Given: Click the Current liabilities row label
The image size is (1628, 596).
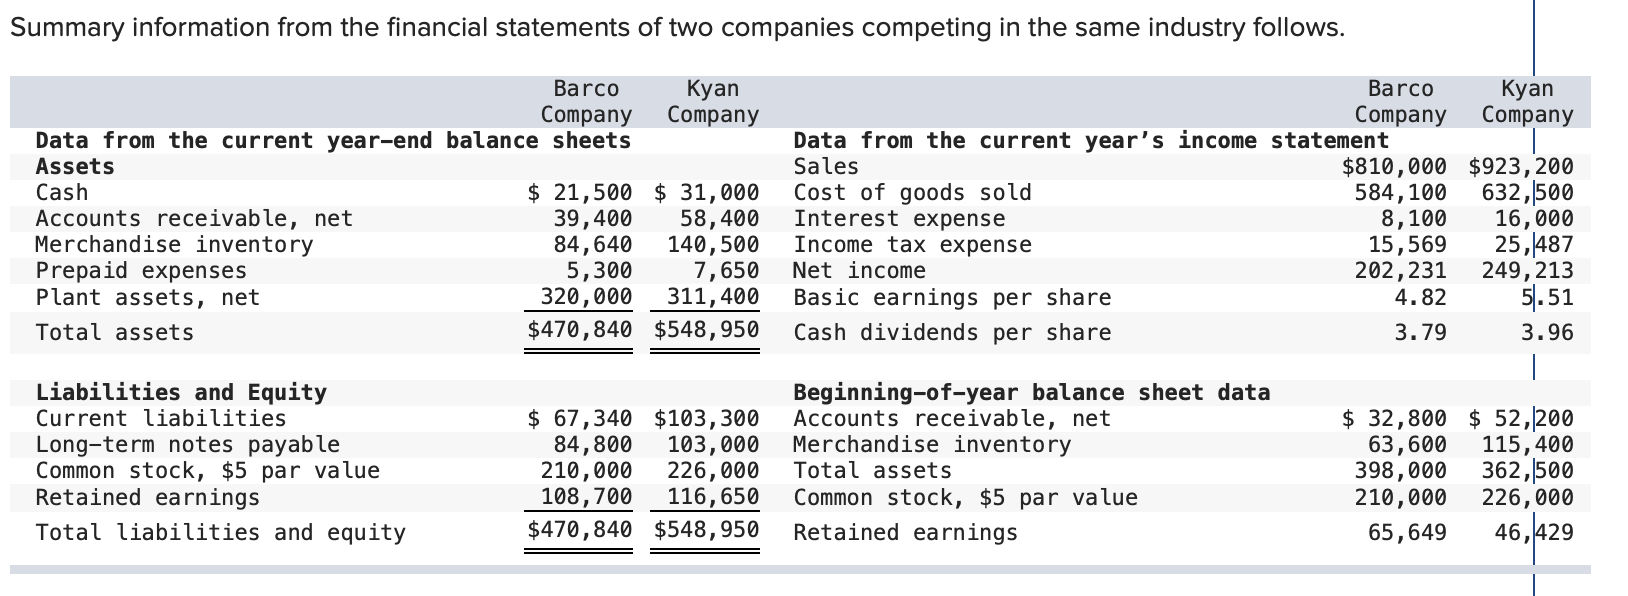Looking at the screenshot, I should (161, 418).
